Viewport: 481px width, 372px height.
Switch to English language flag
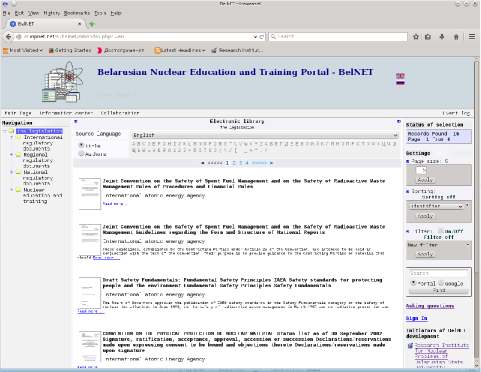400,76
